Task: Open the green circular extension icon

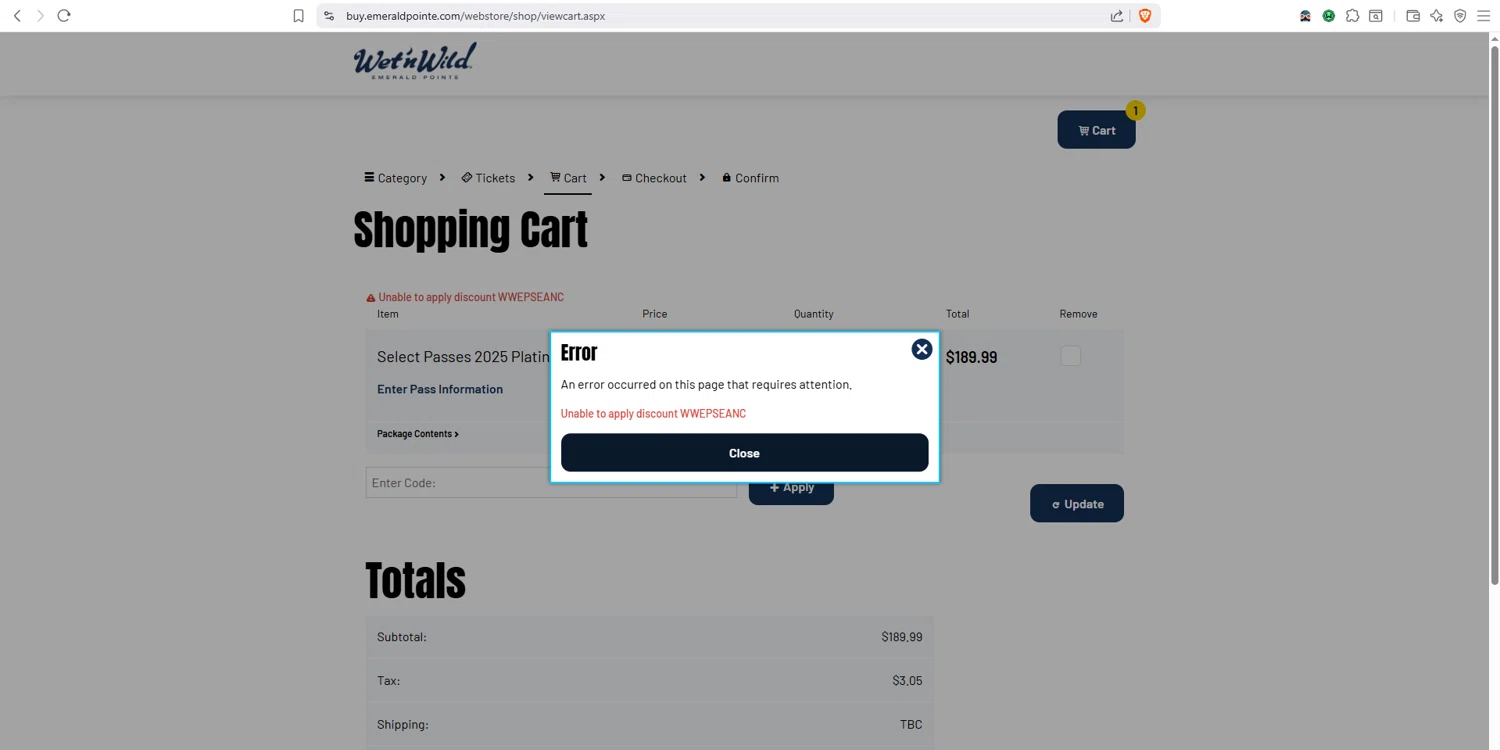Action: [x=1328, y=16]
